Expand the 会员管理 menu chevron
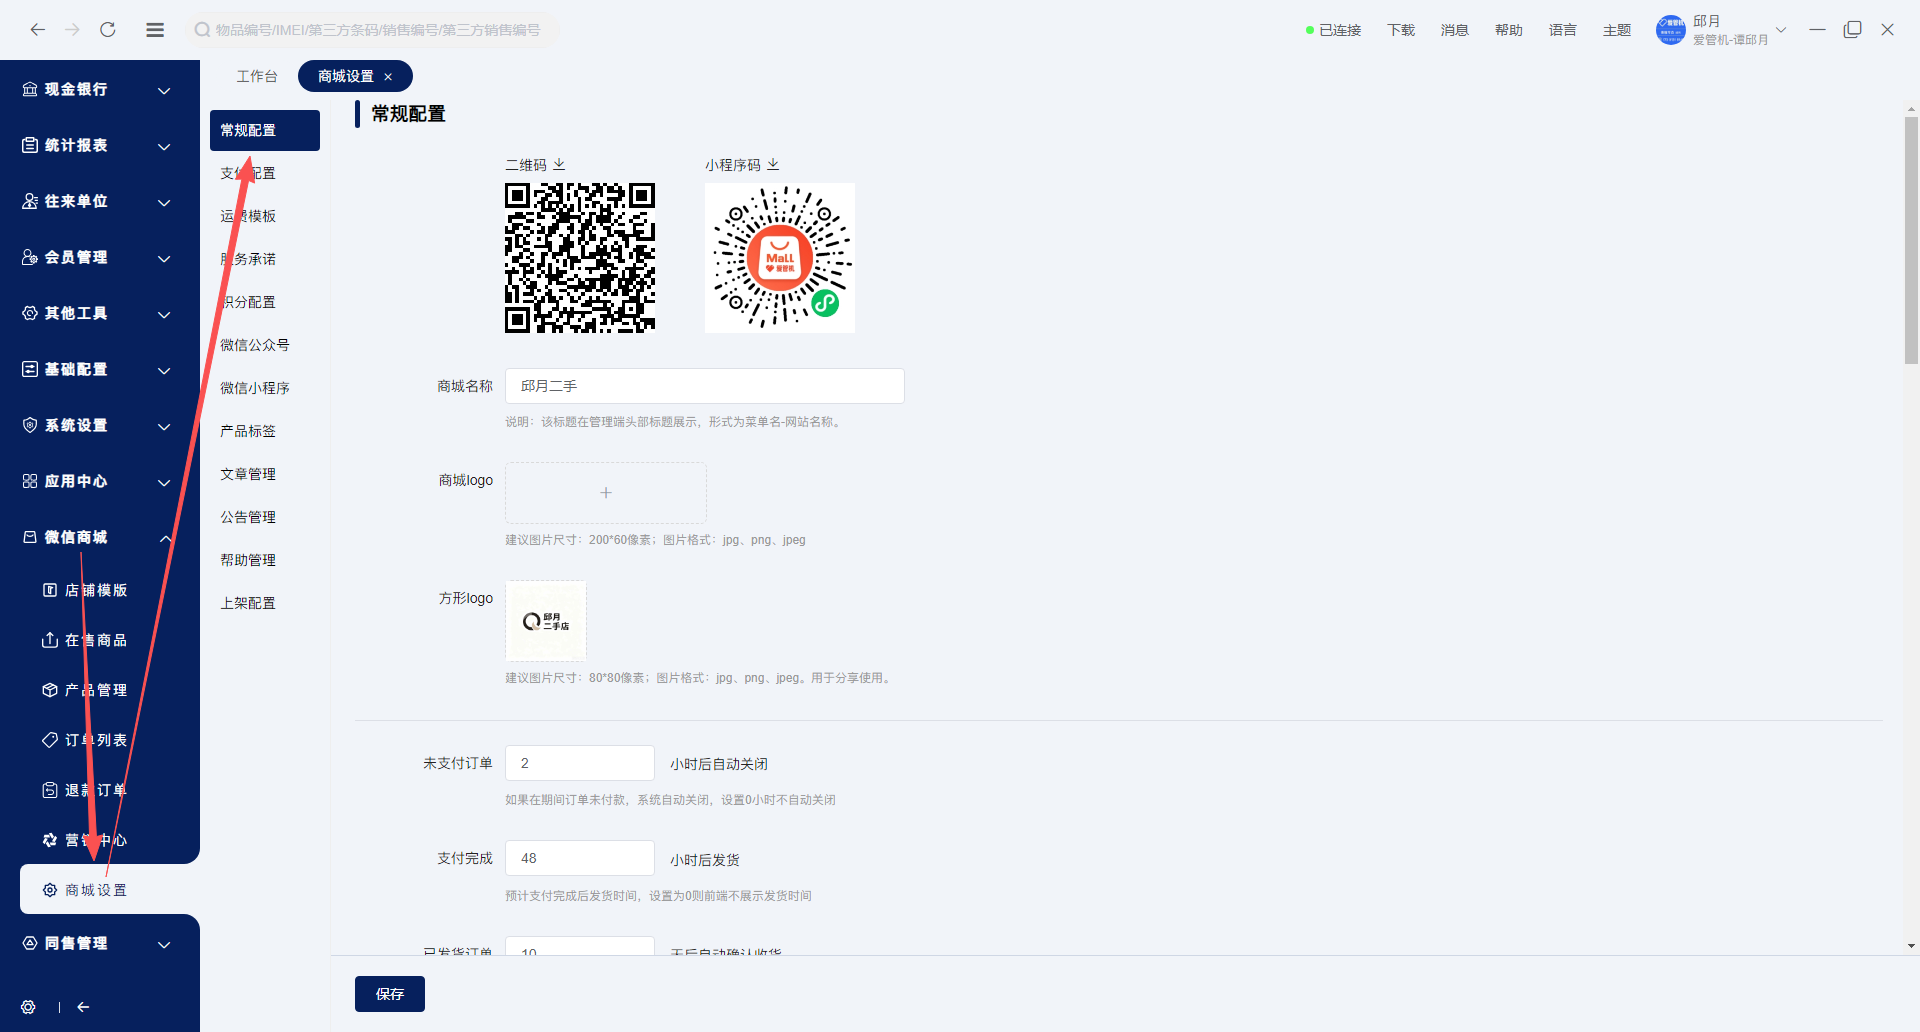Screen dimensions: 1920x1032 click(x=164, y=259)
